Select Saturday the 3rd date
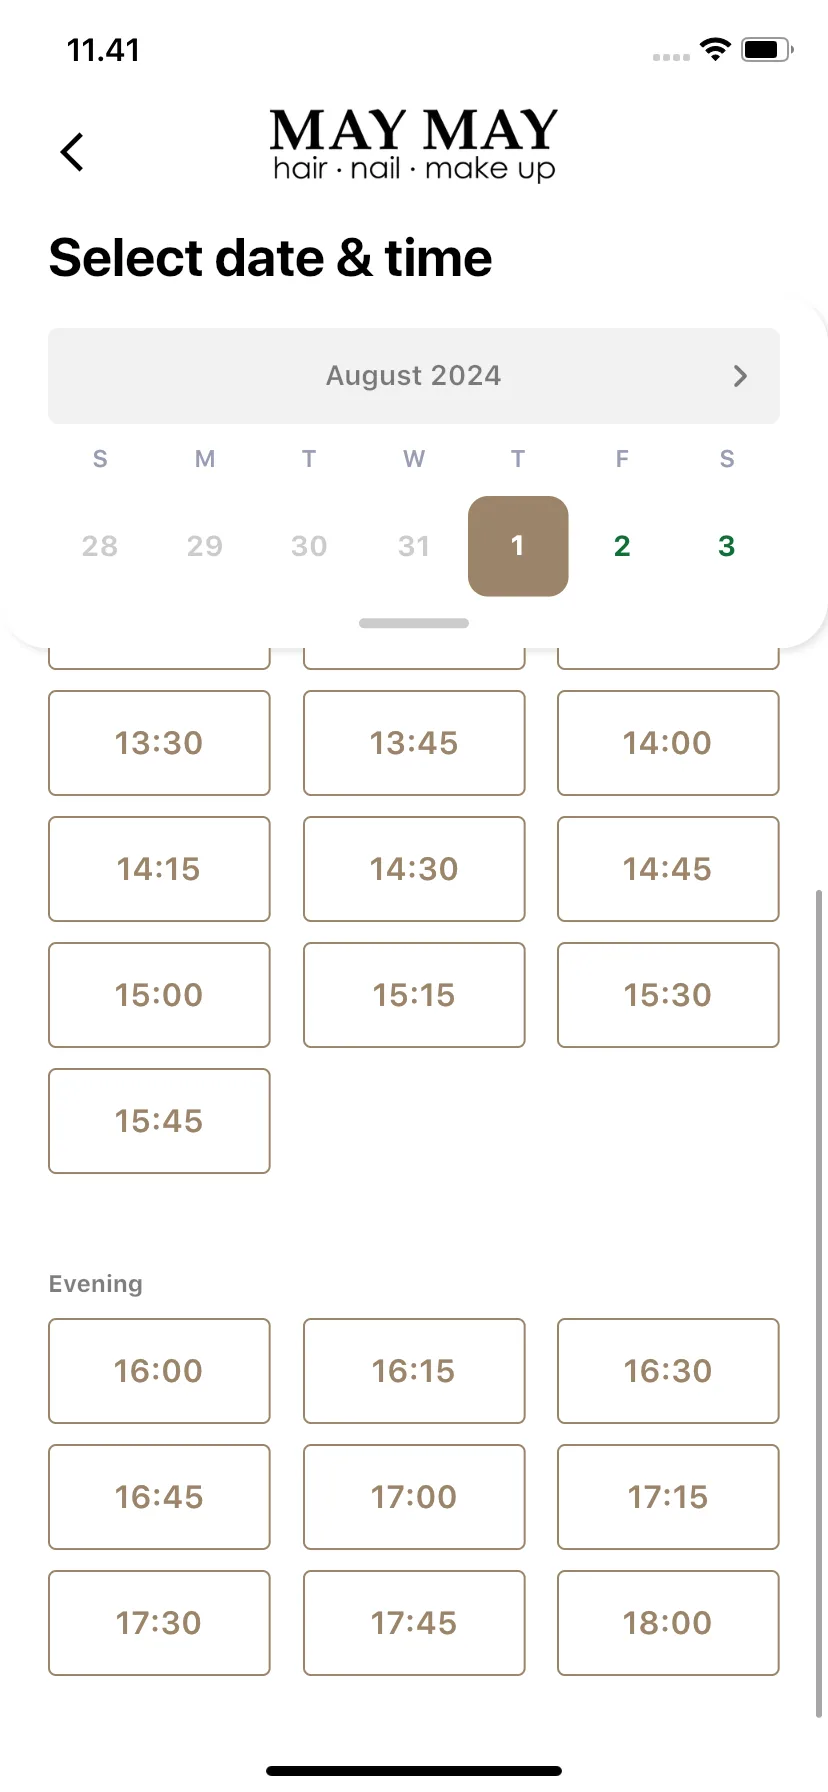The width and height of the screenshot is (828, 1792). [x=727, y=546]
